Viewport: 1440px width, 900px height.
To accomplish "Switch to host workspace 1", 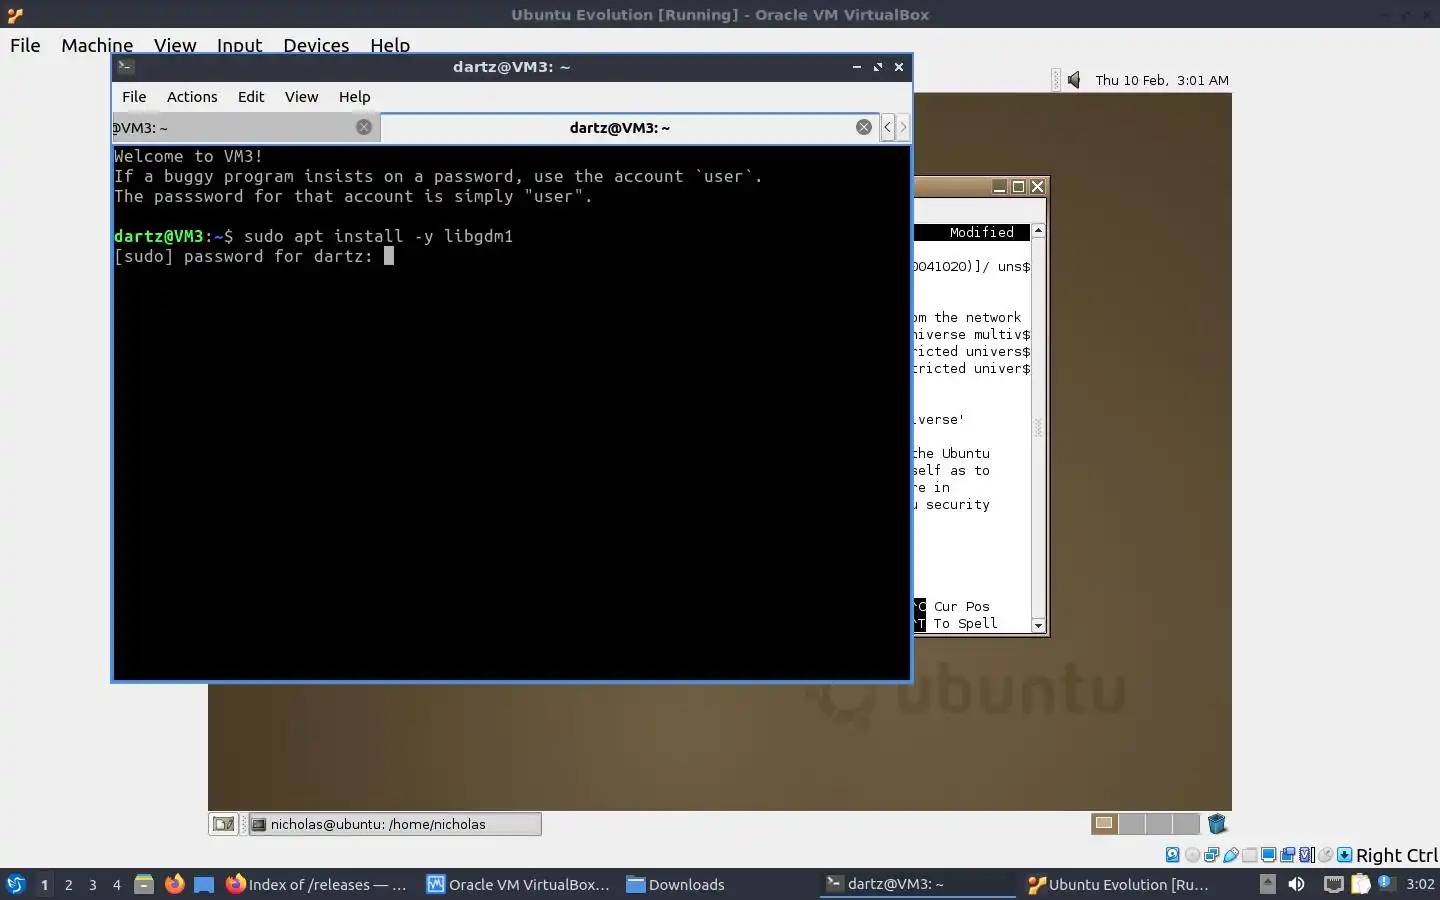I will (x=44, y=884).
